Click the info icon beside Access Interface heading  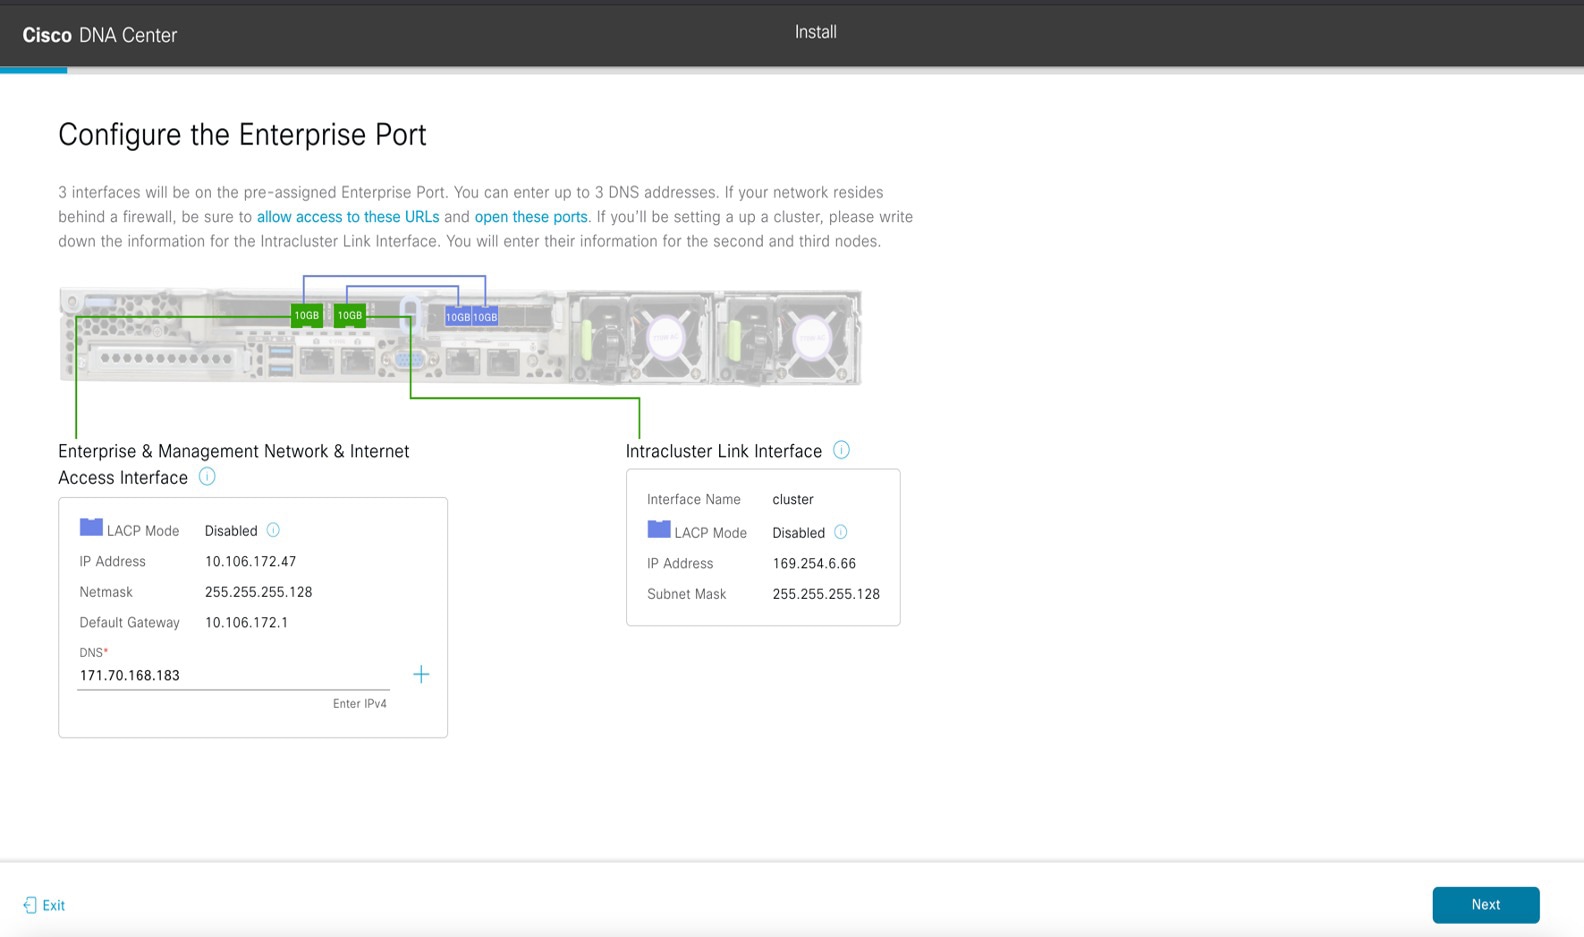207,477
